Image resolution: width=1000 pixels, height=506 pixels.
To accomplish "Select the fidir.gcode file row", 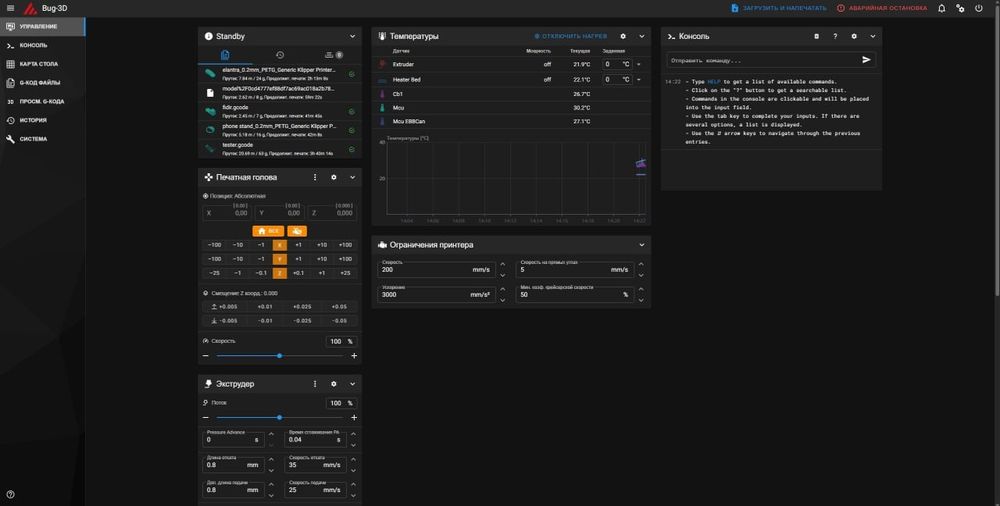I will click(279, 112).
